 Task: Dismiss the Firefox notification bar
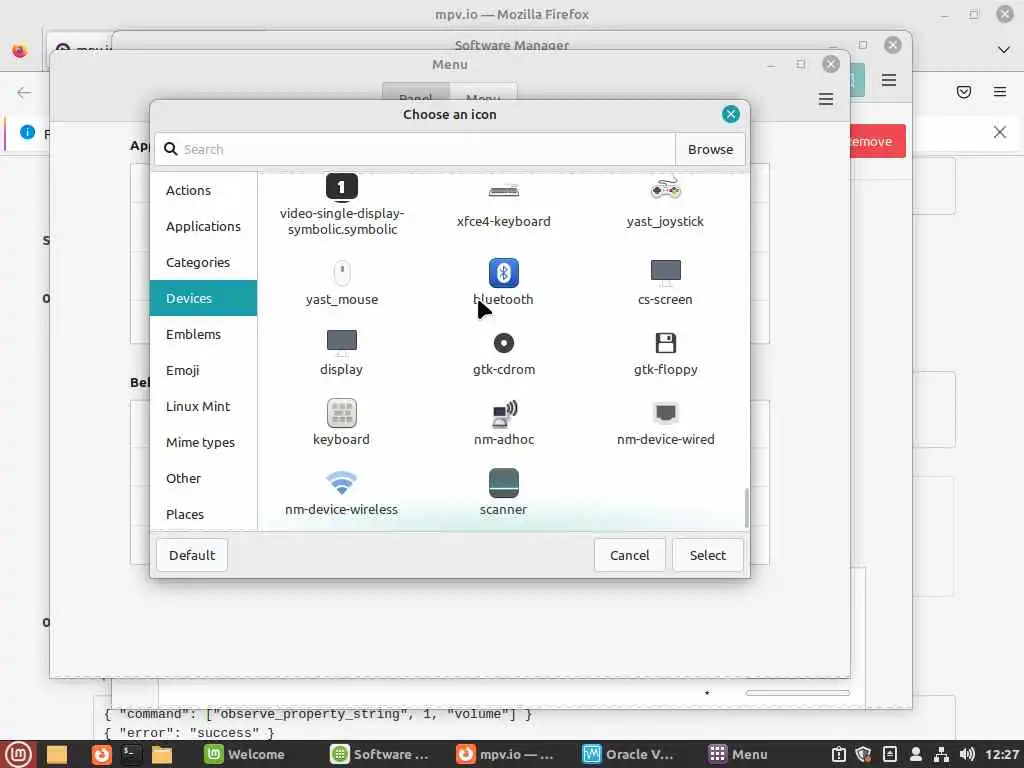point(1000,132)
